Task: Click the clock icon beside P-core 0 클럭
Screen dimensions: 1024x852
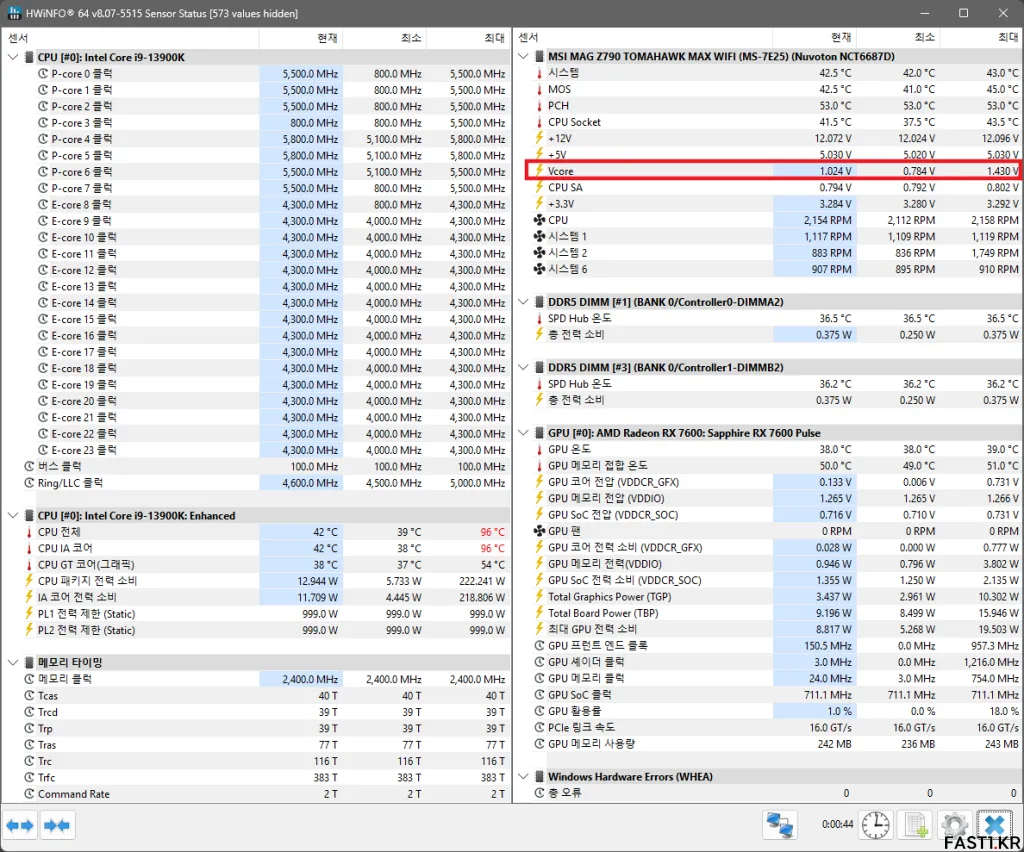Action: (x=44, y=74)
